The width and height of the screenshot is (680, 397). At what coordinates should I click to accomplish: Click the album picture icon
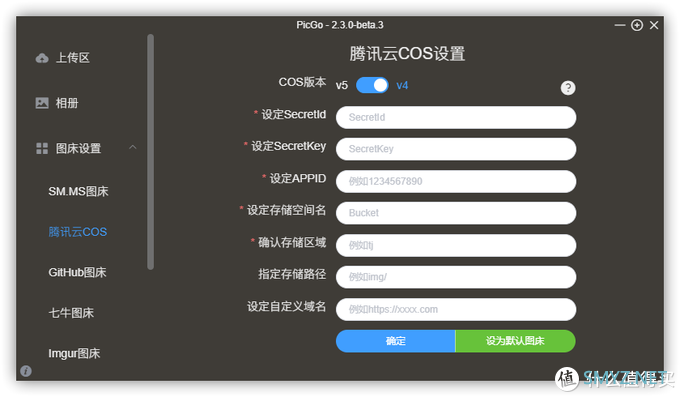click(x=42, y=103)
